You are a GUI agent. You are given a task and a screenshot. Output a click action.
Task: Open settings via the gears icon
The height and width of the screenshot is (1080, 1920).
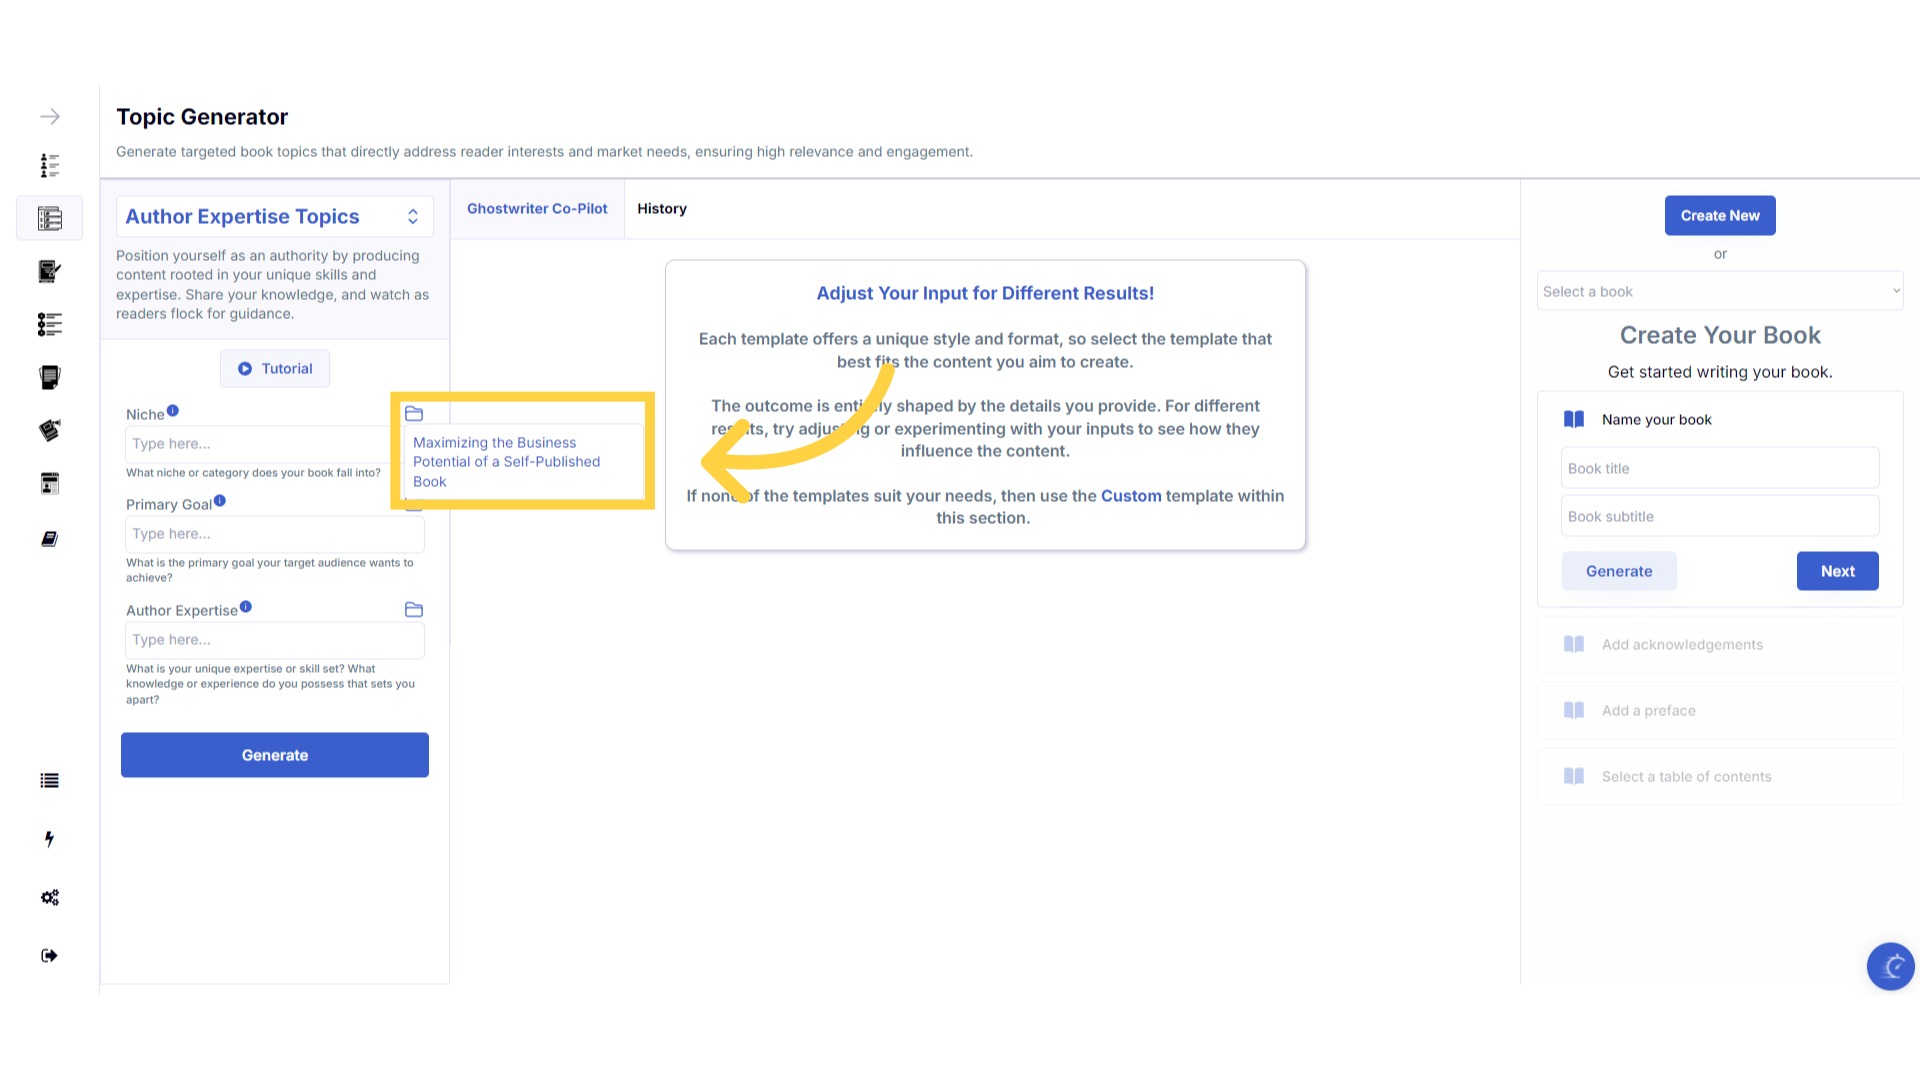click(49, 897)
